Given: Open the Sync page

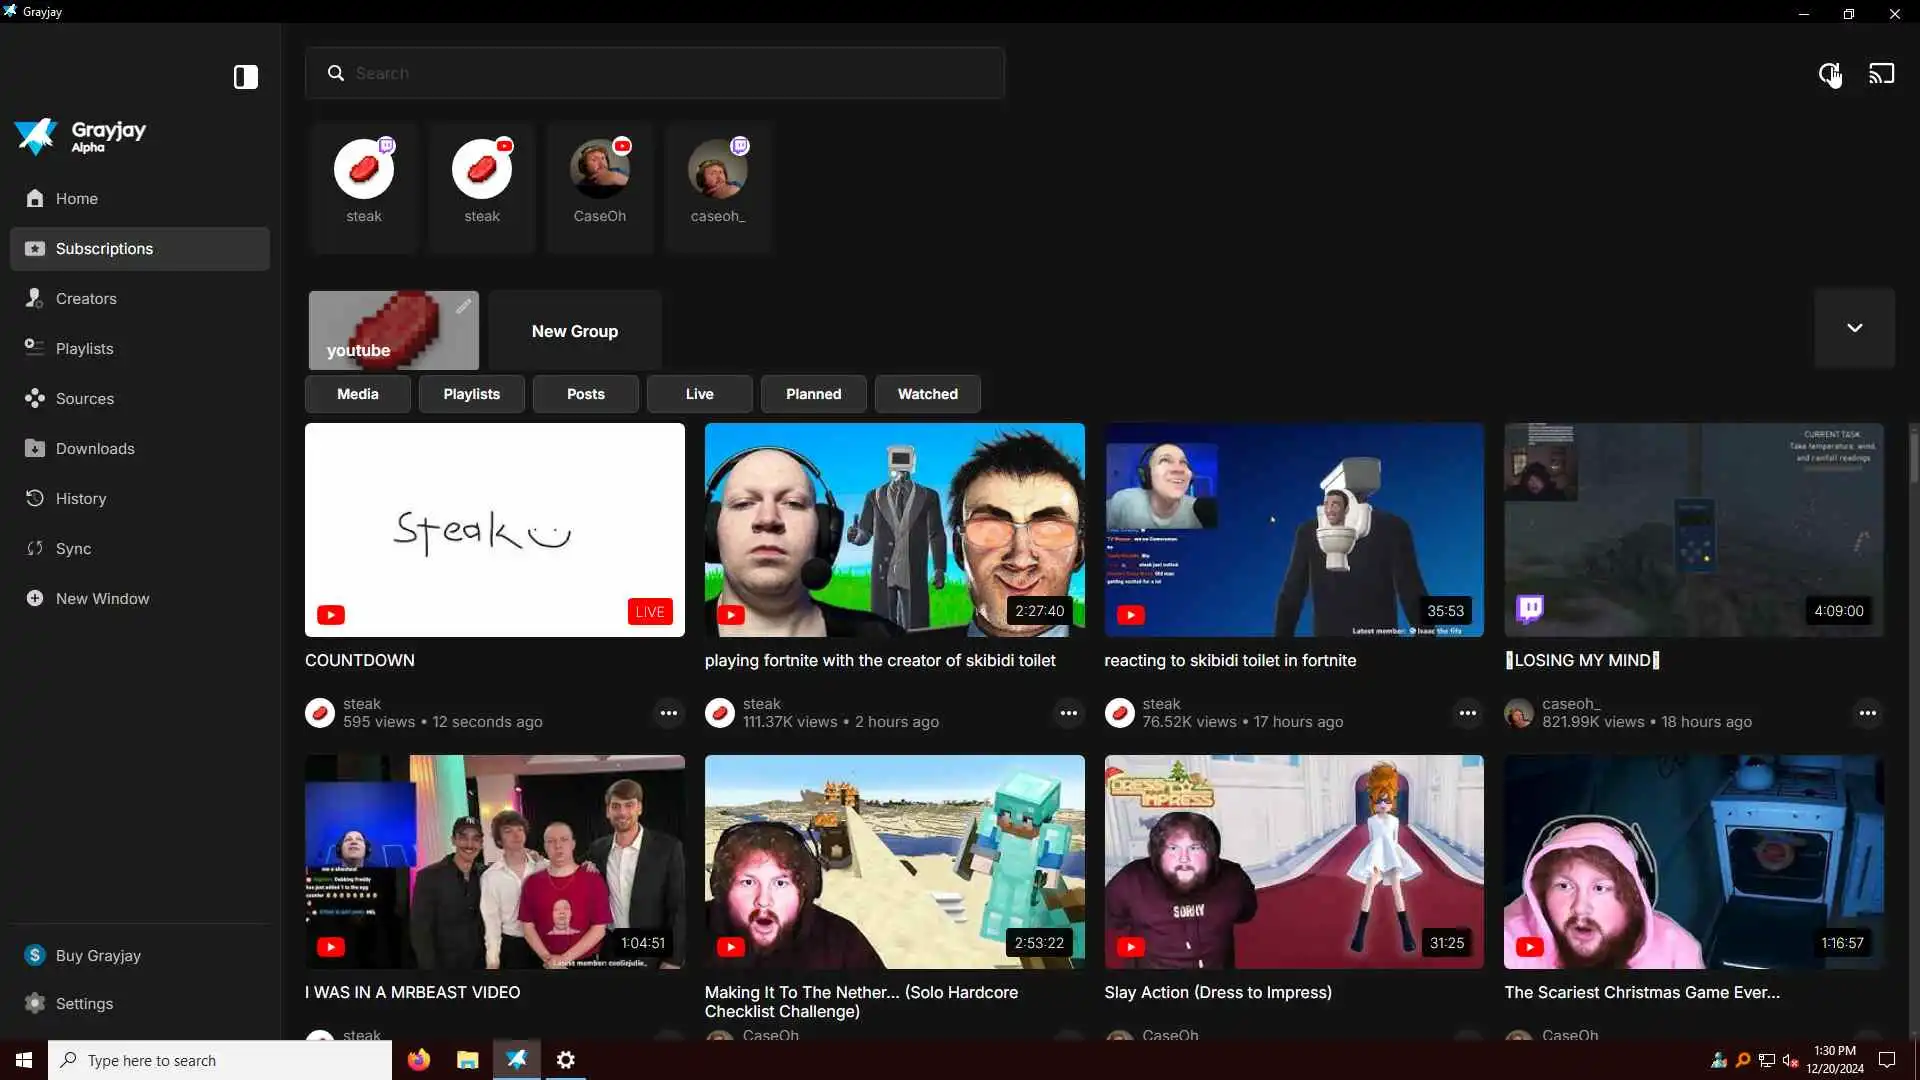Looking at the screenshot, I should 73,548.
